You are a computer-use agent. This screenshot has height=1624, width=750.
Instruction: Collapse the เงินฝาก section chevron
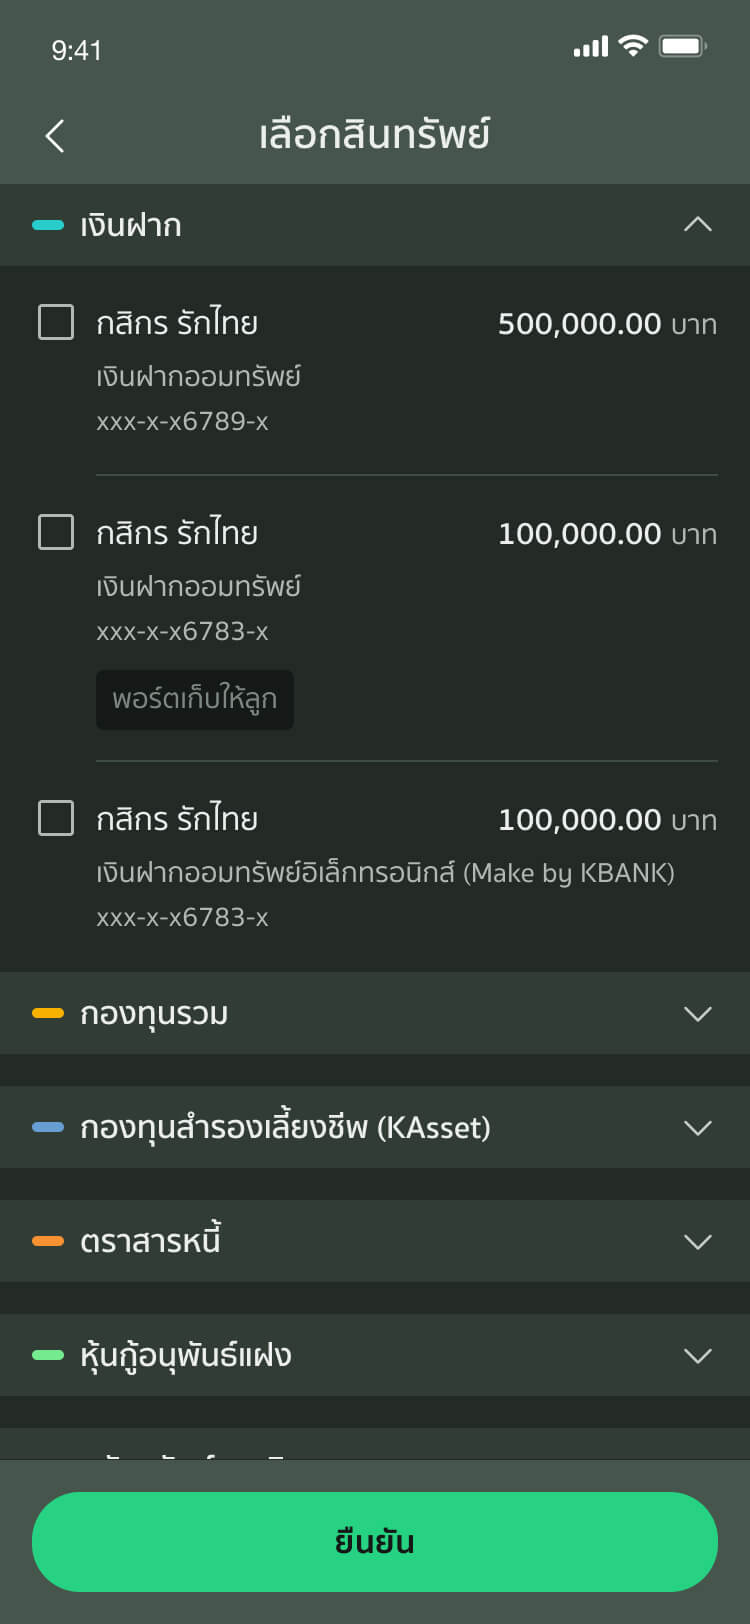click(697, 225)
